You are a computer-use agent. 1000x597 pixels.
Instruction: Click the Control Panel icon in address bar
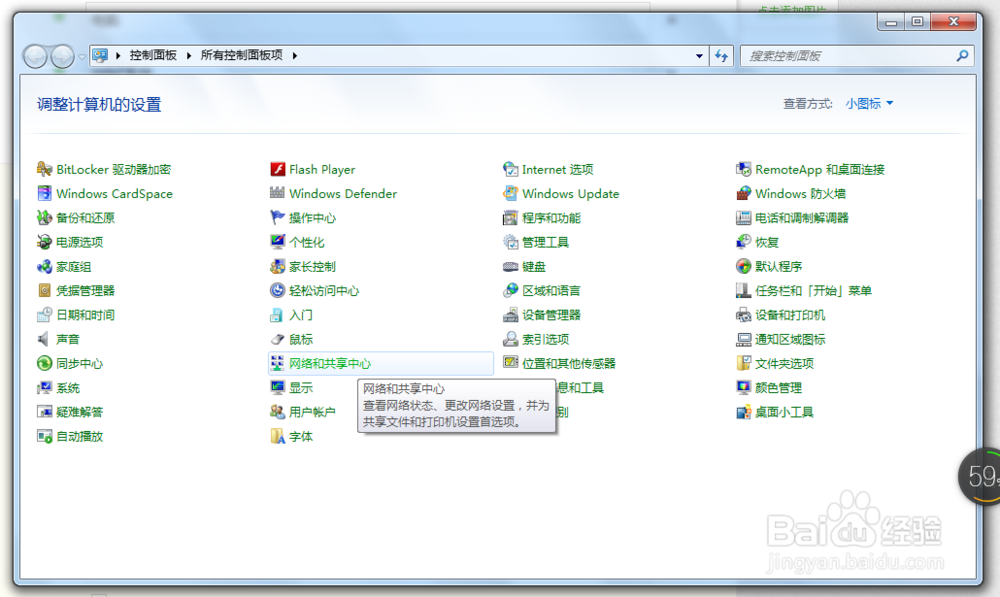[100, 55]
